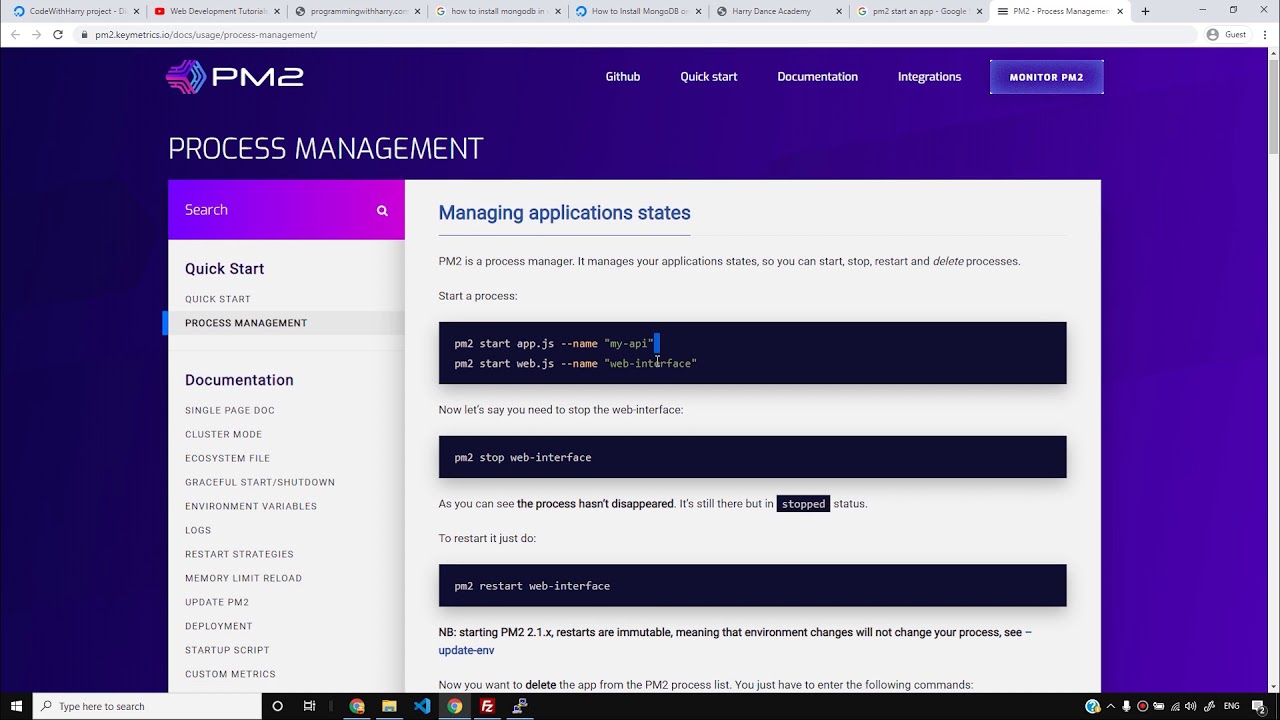The height and width of the screenshot is (720, 1280).
Task: Click the page vertical scrollbar thumb
Action: [x=1273, y=107]
